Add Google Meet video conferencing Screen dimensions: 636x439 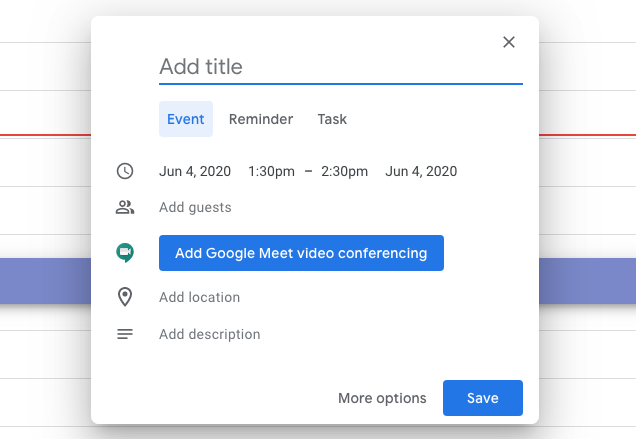coord(301,253)
